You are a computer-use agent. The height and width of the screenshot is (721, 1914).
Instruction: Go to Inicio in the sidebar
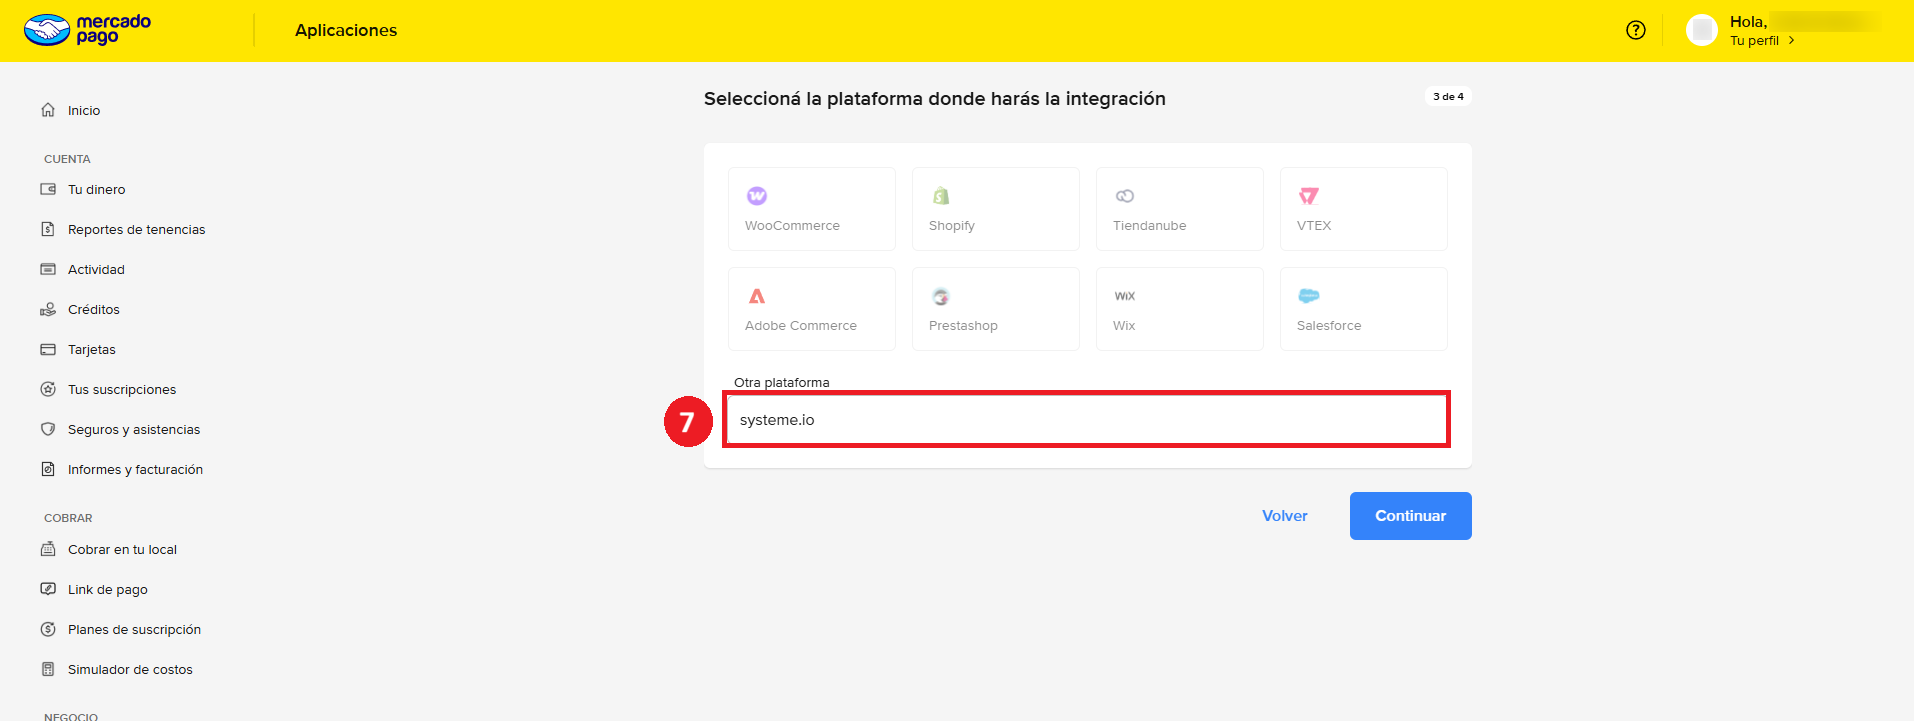pyautogui.click(x=84, y=110)
